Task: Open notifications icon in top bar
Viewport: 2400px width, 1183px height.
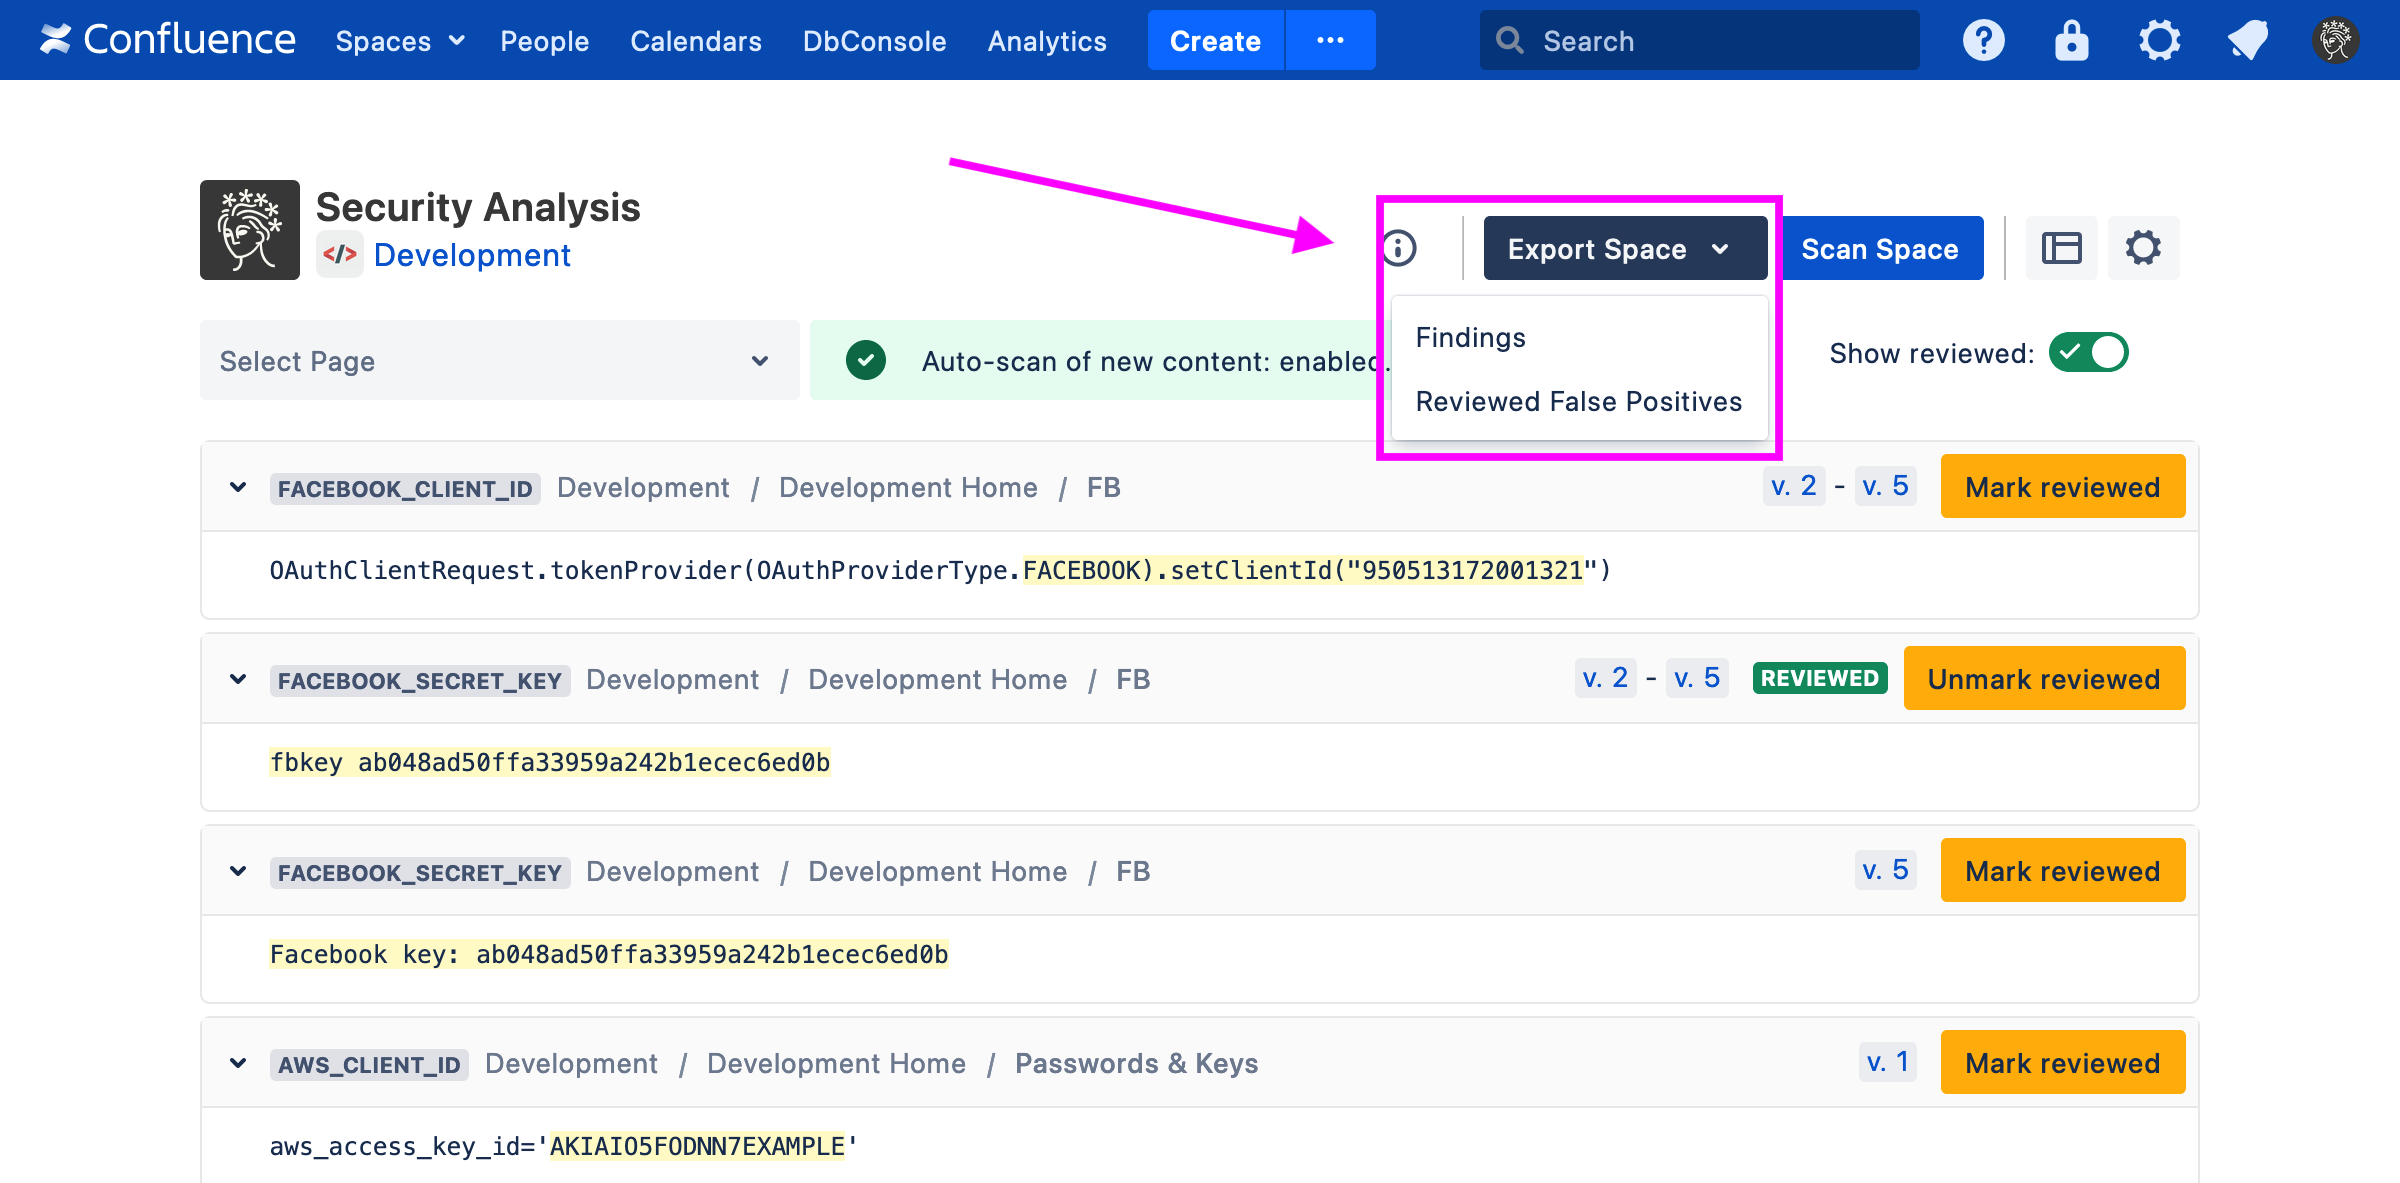Action: point(2247,41)
